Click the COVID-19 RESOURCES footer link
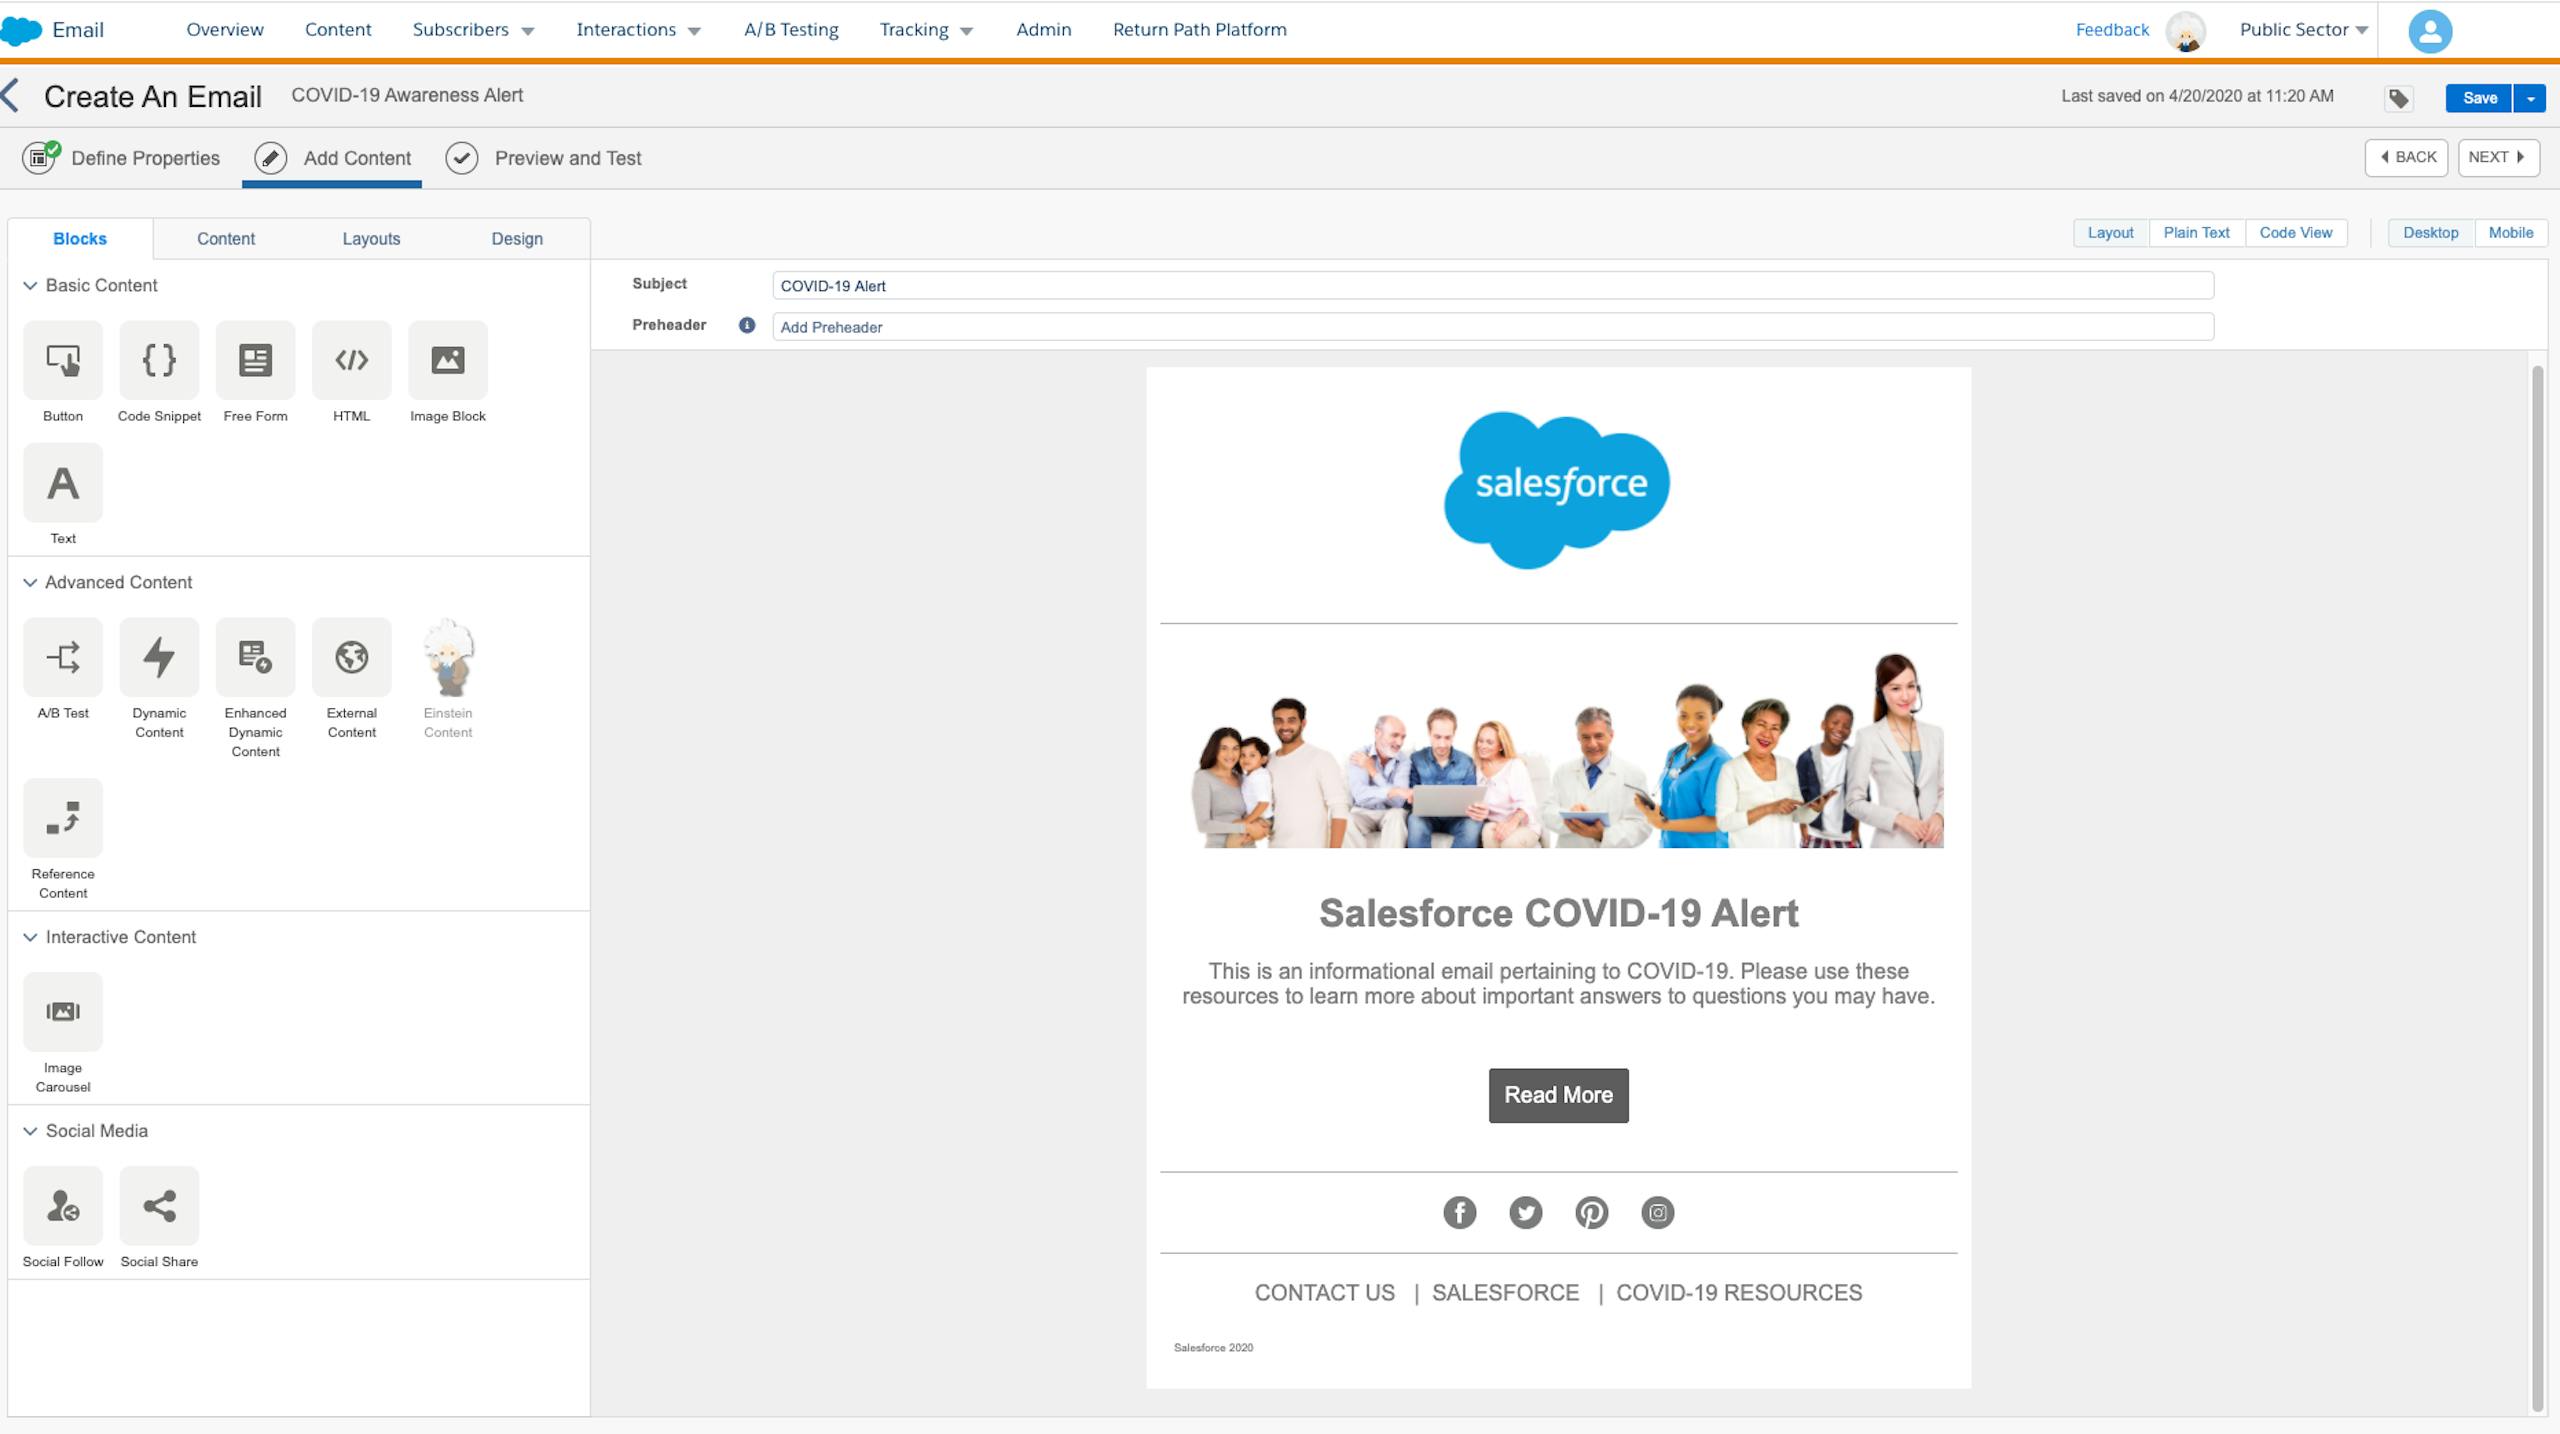Image resolution: width=2560 pixels, height=1434 pixels. [x=1739, y=1293]
